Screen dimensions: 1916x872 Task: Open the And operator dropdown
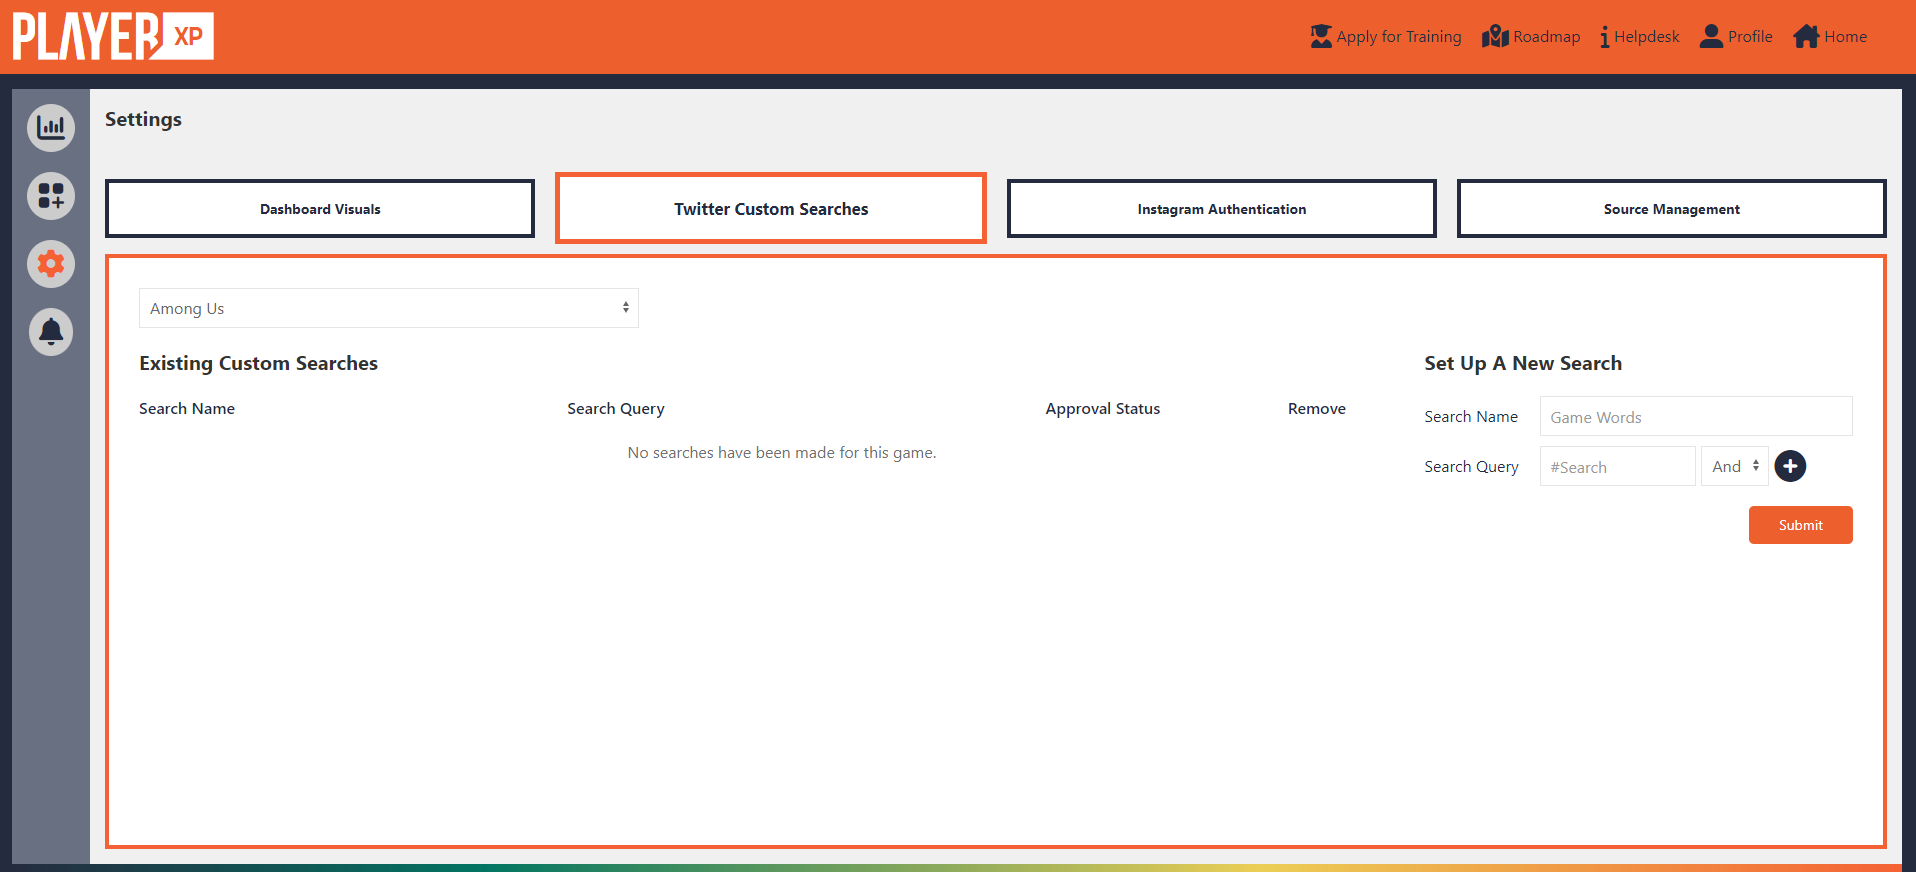pyautogui.click(x=1735, y=466)
